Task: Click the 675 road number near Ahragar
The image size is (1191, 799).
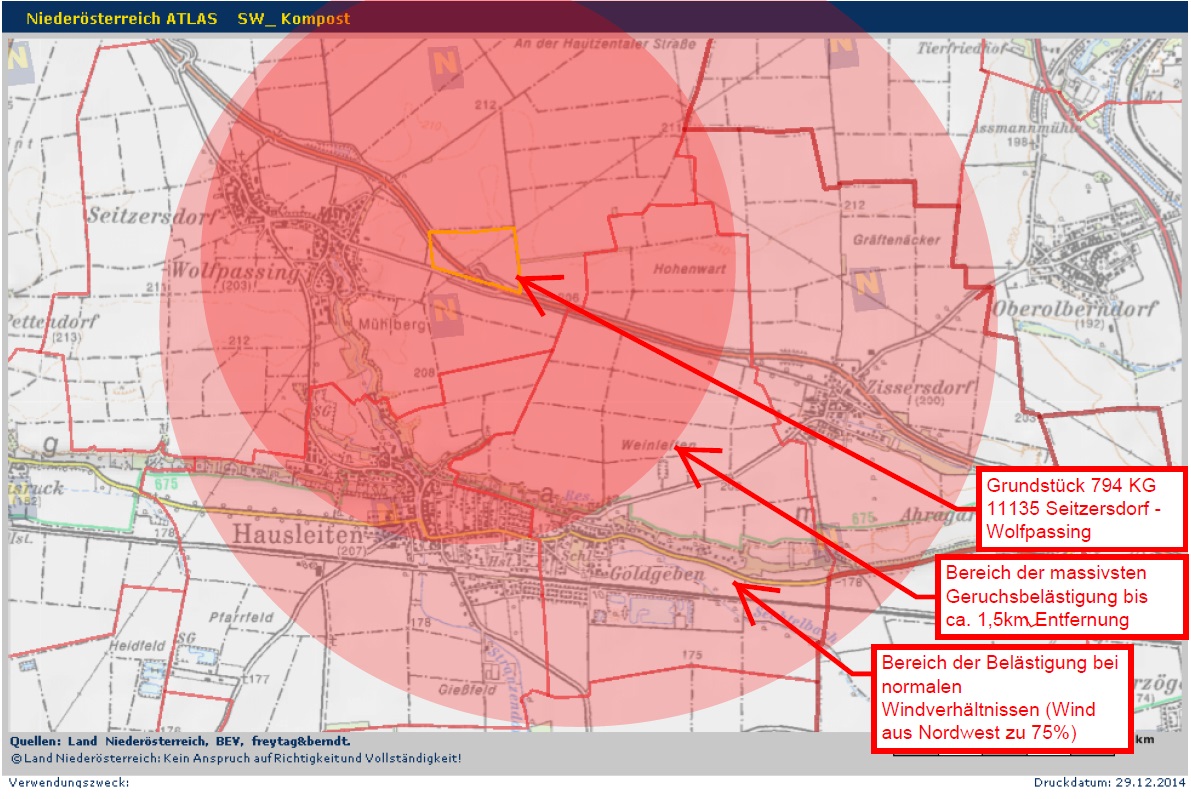Action: [863, 519]
